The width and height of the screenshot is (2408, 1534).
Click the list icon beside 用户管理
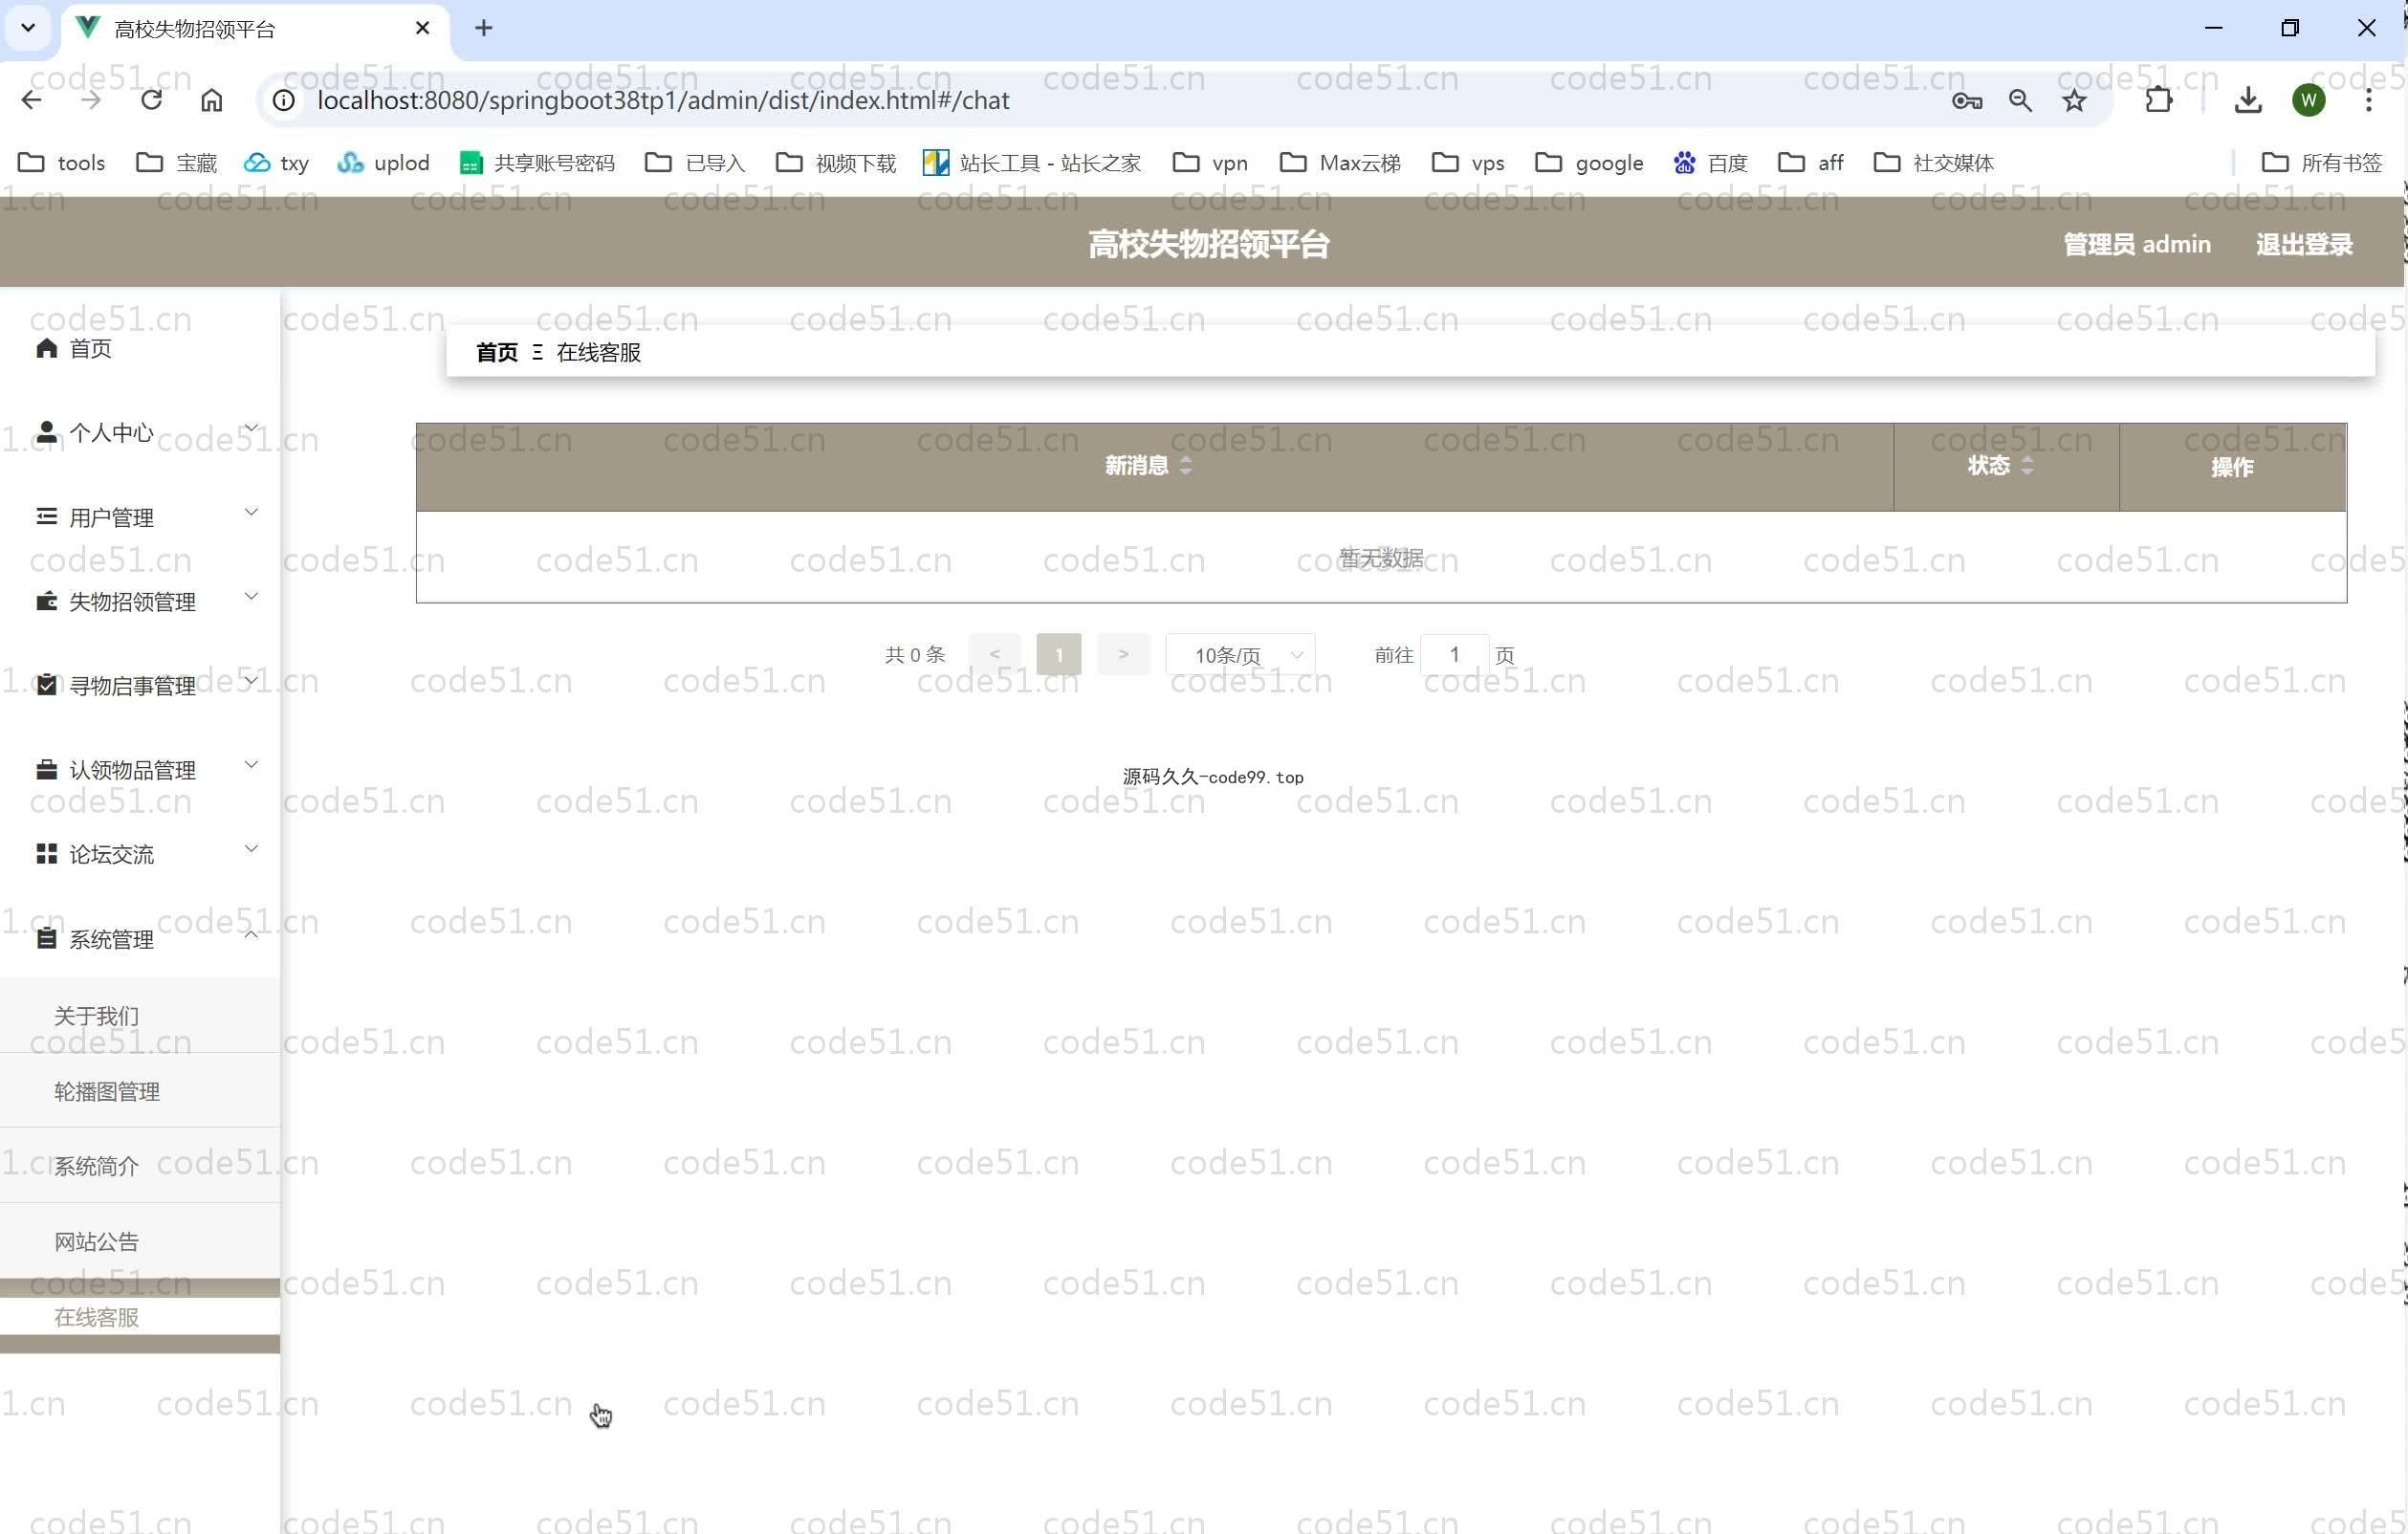point(46,516)
